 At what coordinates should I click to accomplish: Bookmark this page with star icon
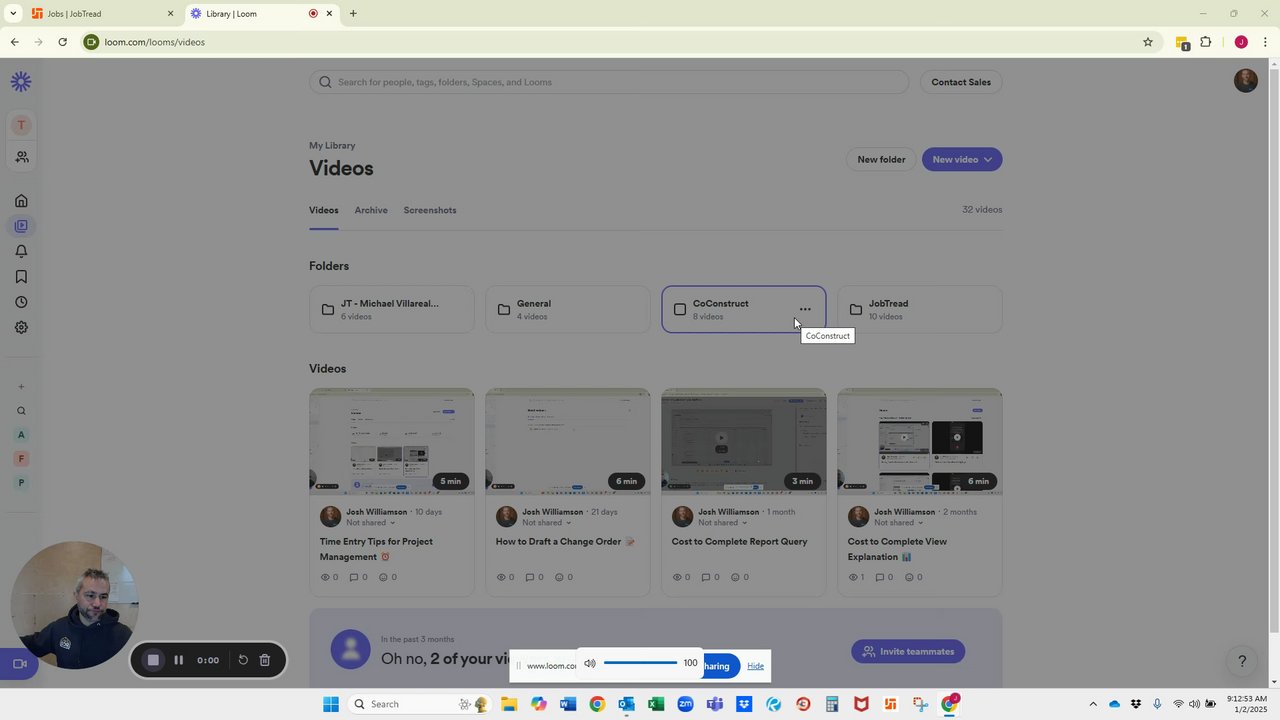point(1148,42)
